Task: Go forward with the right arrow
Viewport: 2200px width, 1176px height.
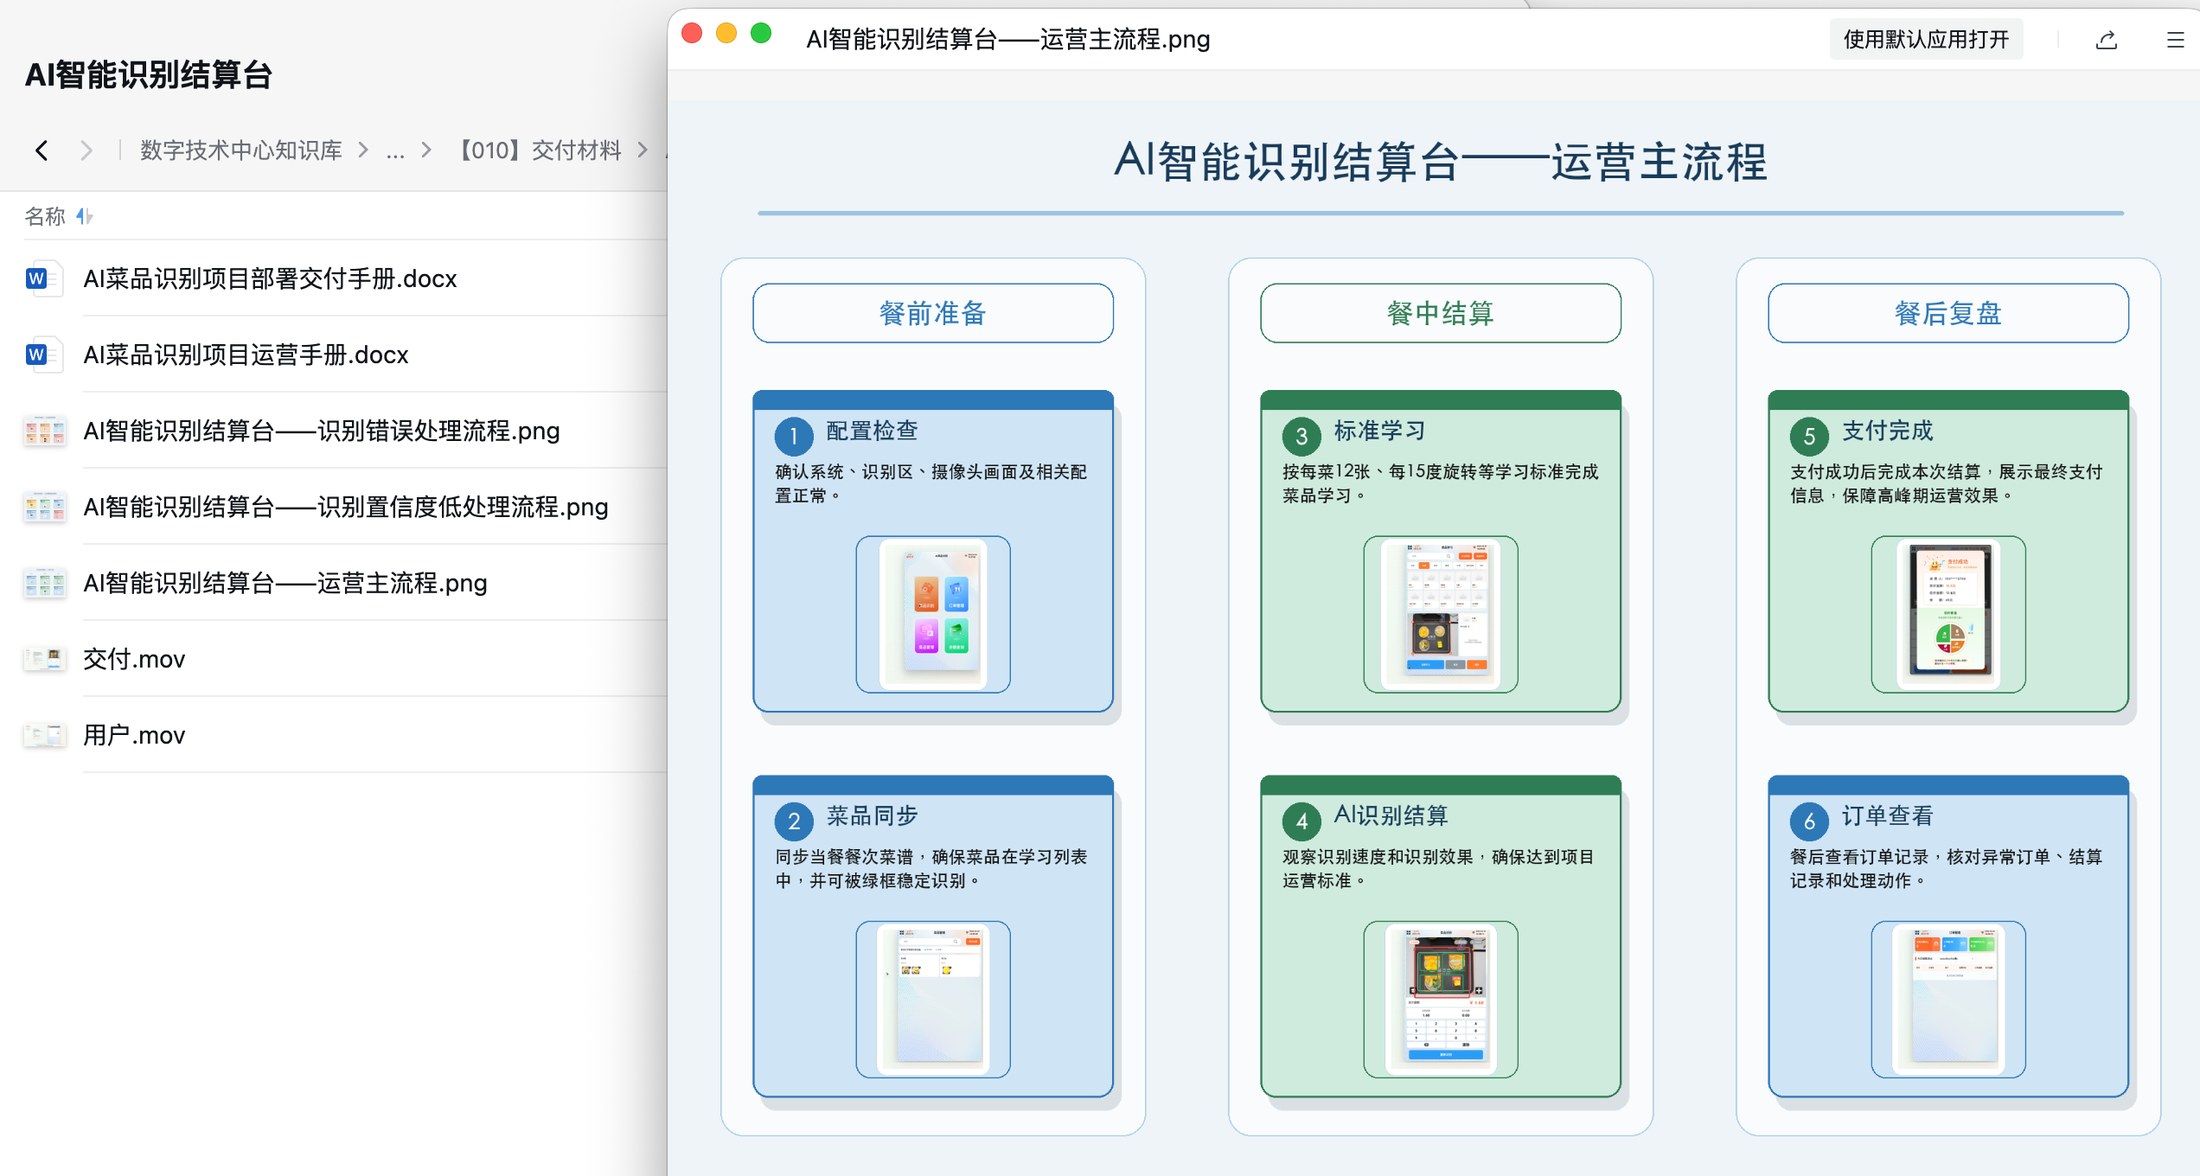Action: 87,151
